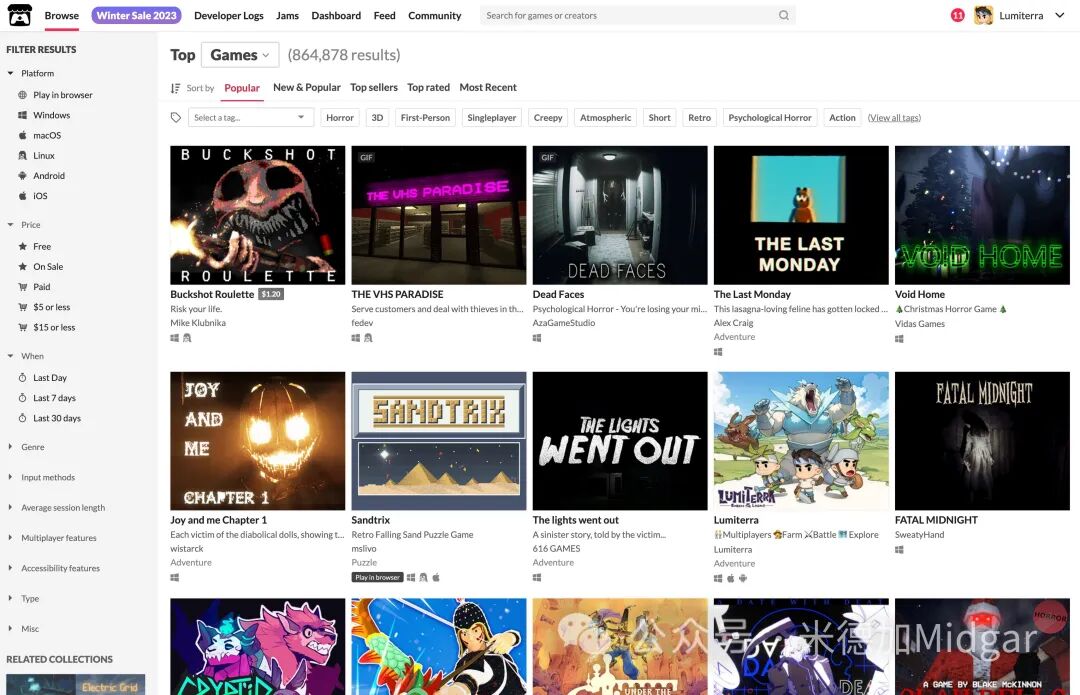This screenshot has height=695, width=1080.
Task: Open Developer Logs in the nav bar
Action: click(229, 15)
